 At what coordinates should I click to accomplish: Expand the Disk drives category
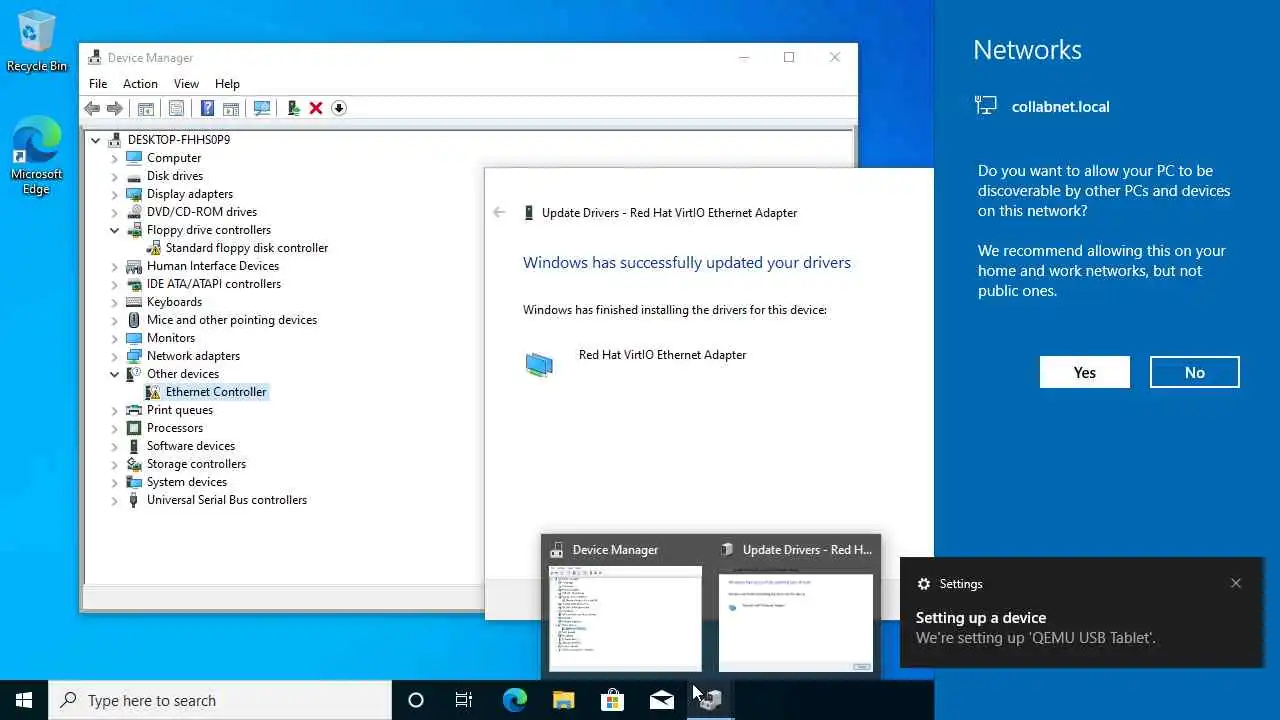[x=115, y=176]
